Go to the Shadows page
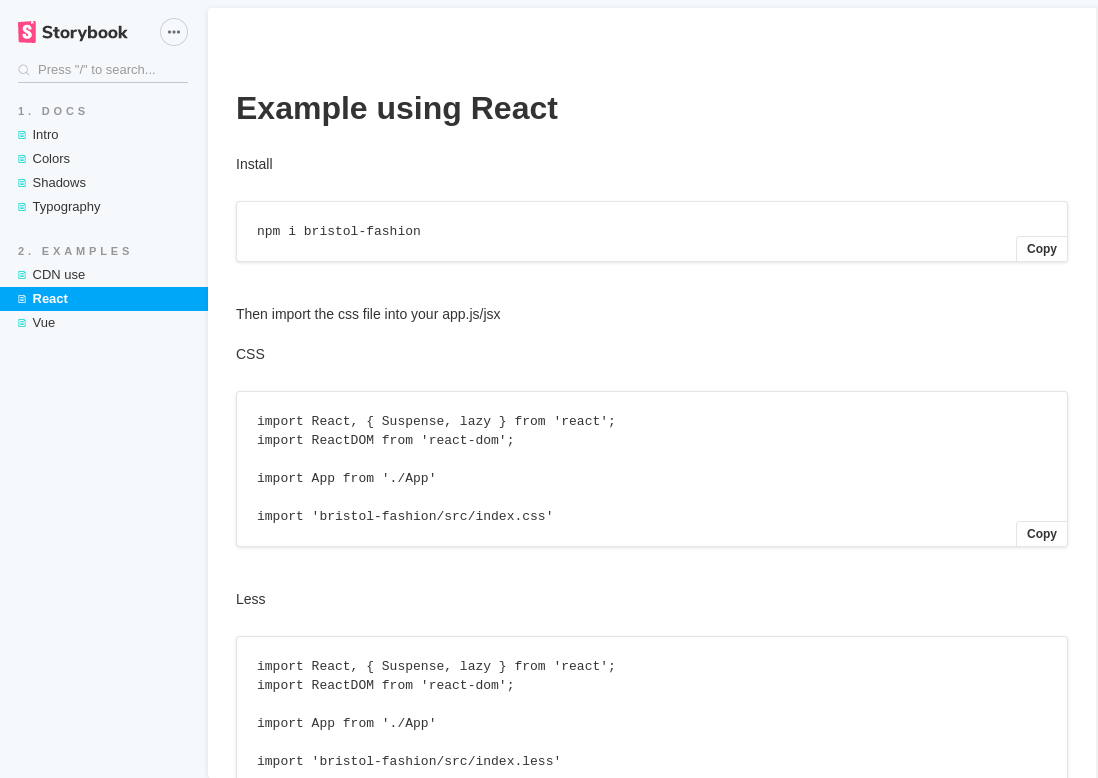 coord(104,183)
